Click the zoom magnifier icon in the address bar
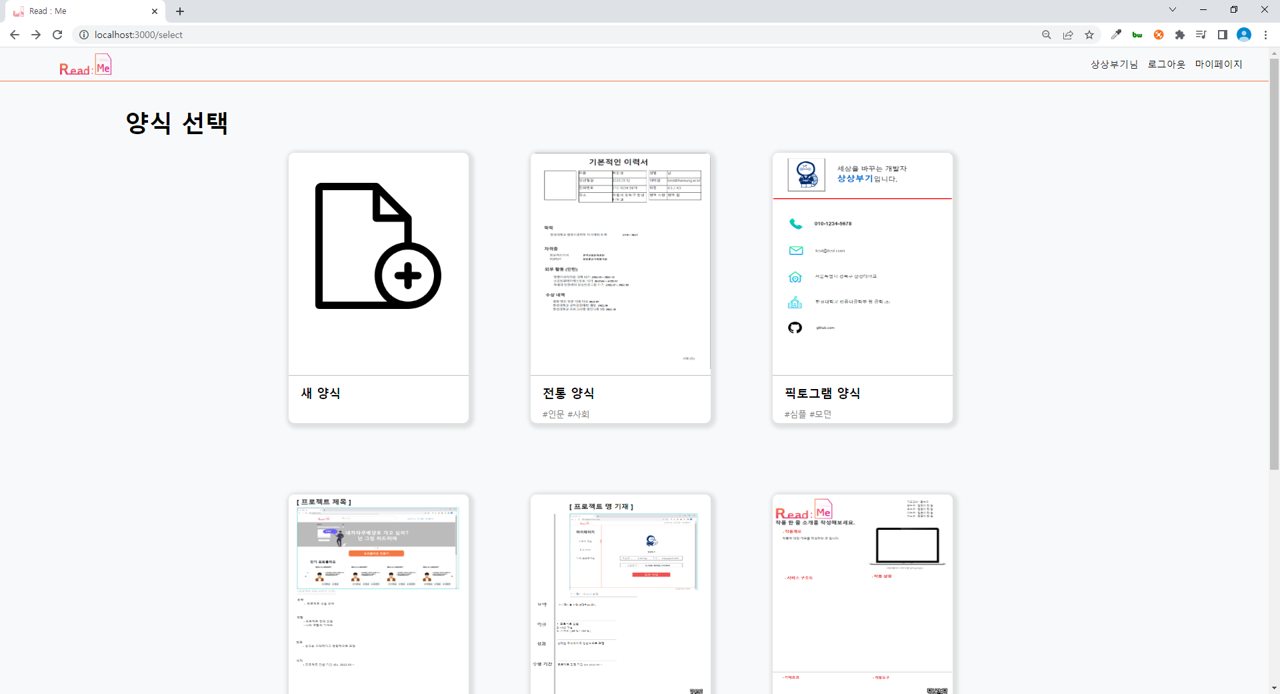The width and height of the screenshot is (1280, 694). pyautogui.click(x=1046, y=35)
